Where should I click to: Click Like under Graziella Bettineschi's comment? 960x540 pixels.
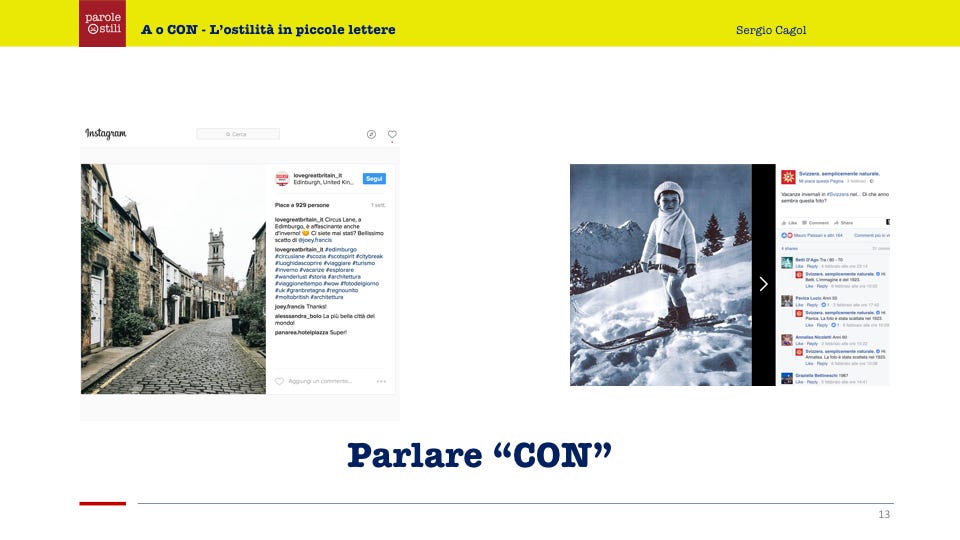(800, 381)
